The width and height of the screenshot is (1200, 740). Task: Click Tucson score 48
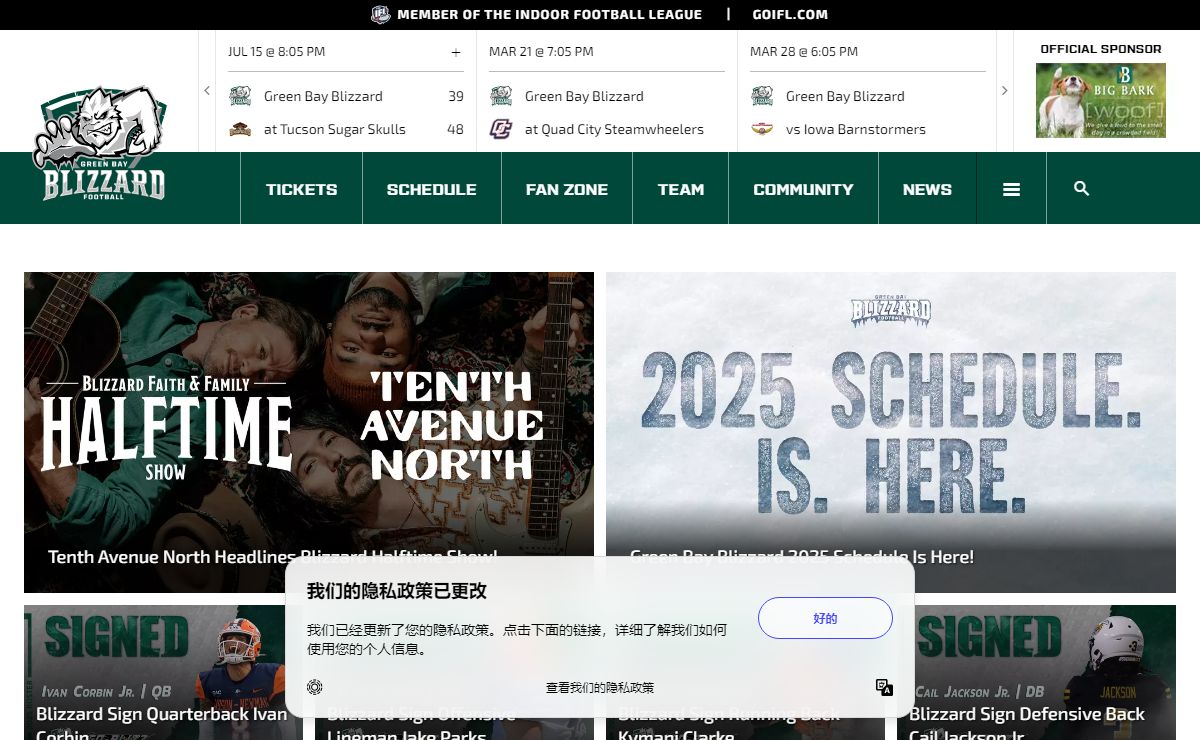click(x=456, y=129)
